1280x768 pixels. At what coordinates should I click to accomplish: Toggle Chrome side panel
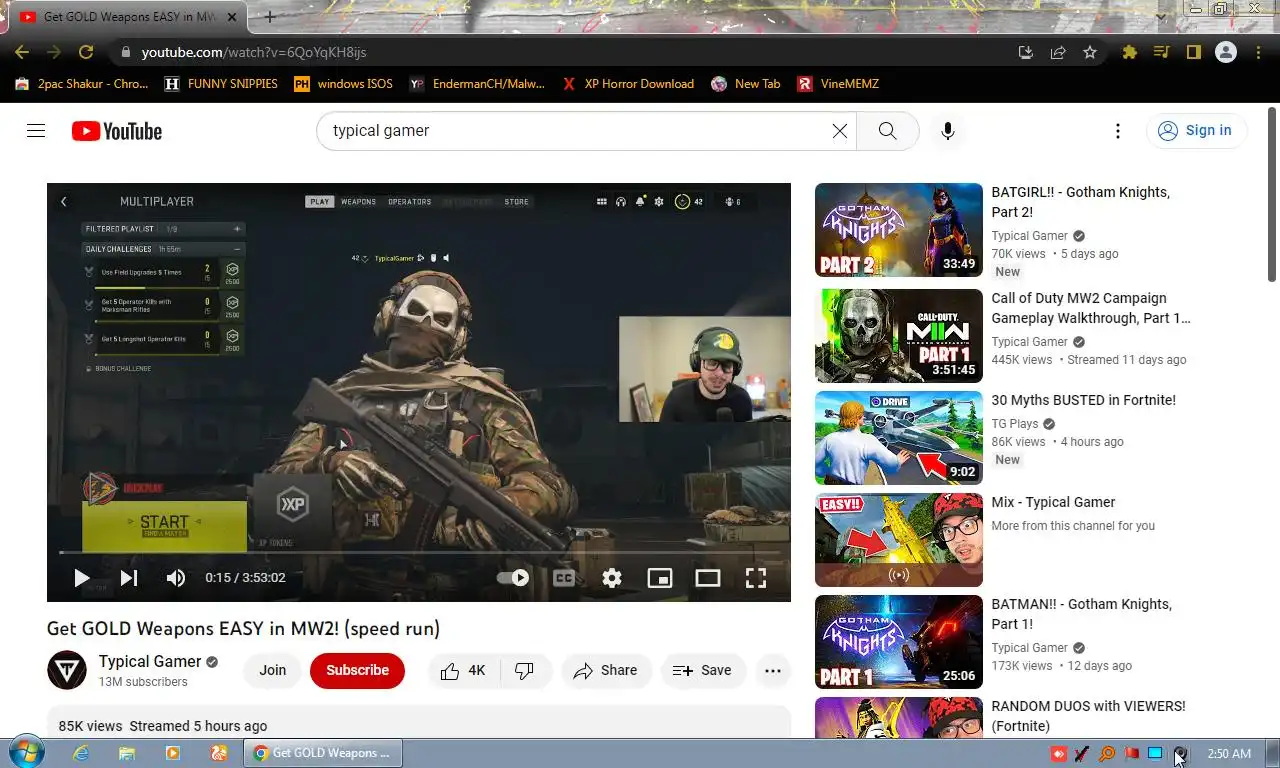1193,52
